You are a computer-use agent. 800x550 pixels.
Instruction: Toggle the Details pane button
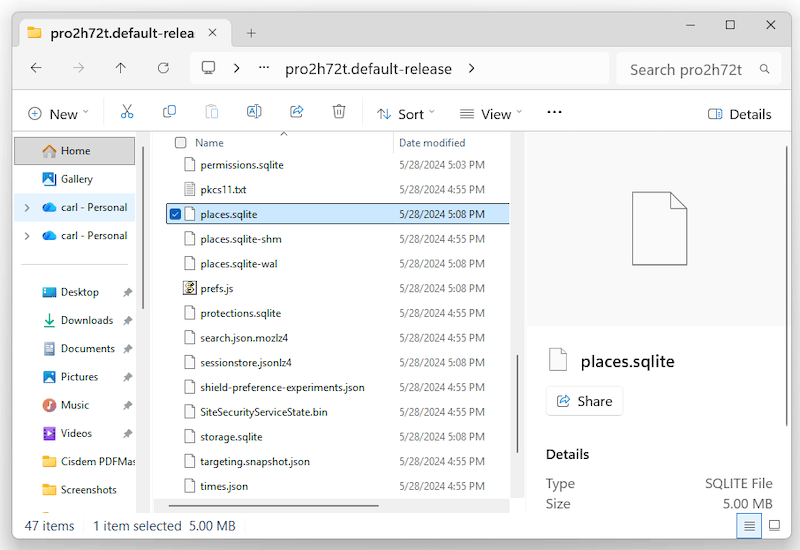739,114
